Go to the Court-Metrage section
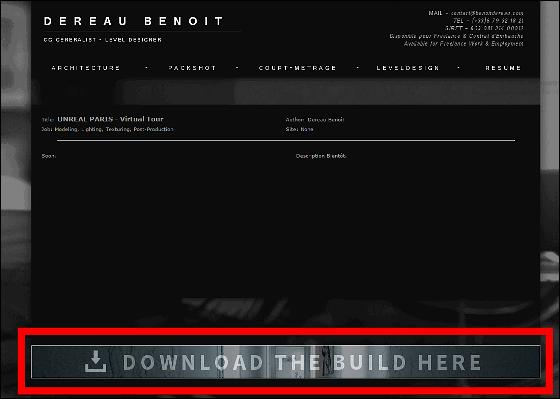This screenshot has width=560, height=399. [x=297, y=68]
